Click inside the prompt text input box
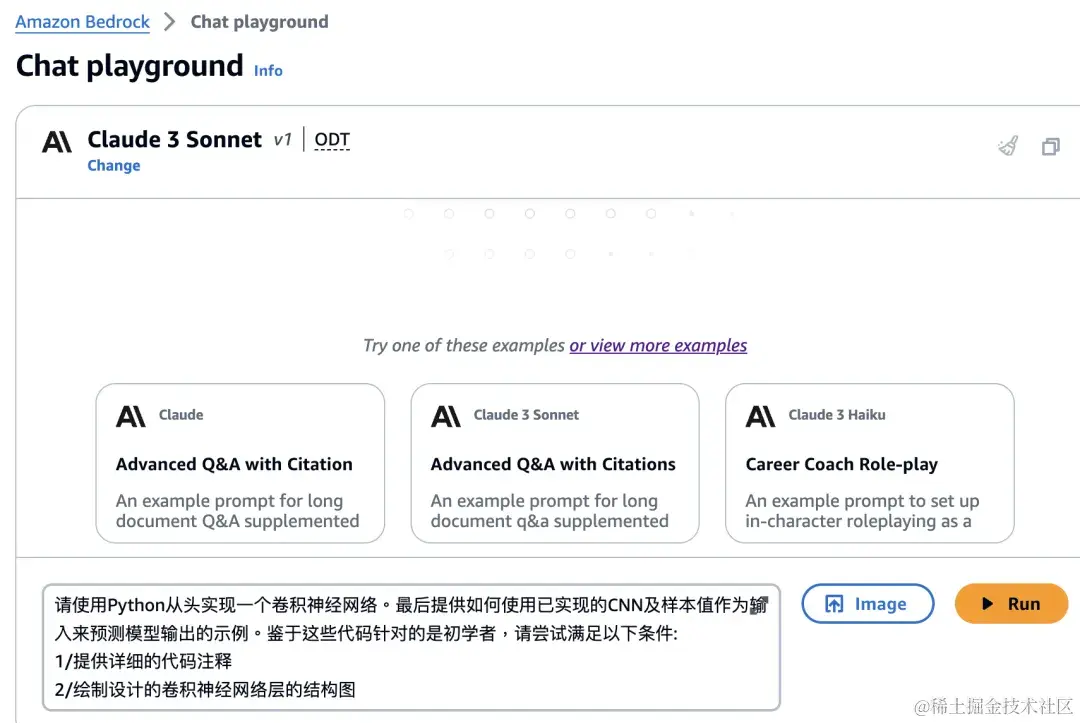The image size is (1080, 723). [410, 647]
